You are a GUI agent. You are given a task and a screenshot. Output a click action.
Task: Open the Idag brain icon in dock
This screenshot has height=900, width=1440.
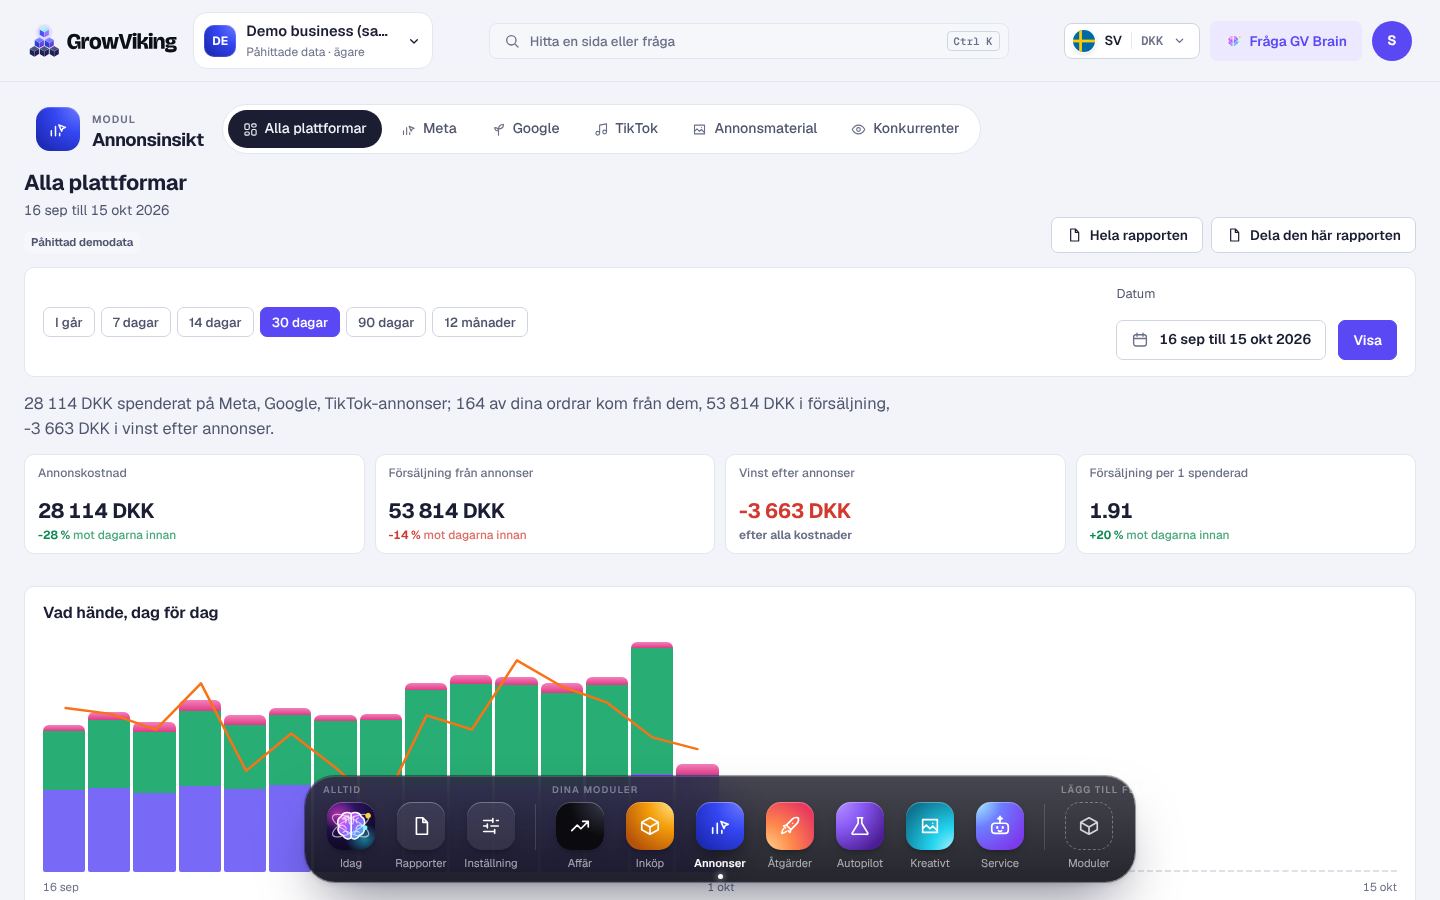click(x=351, y=826)
